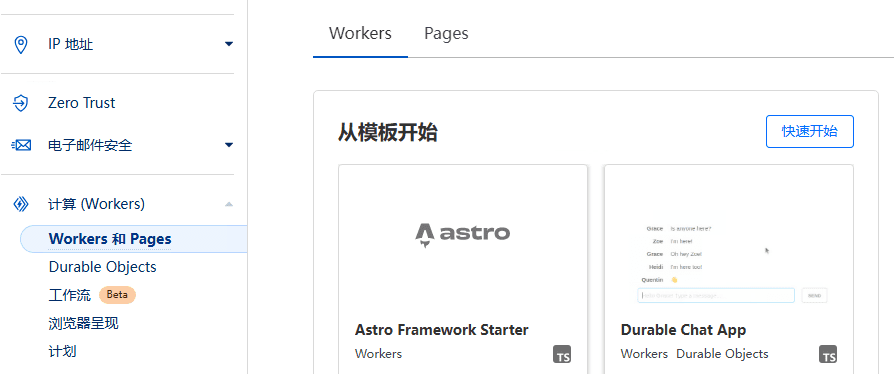Open Durable Objects in sidebar
Screen dimensions: 894x374
103,267
